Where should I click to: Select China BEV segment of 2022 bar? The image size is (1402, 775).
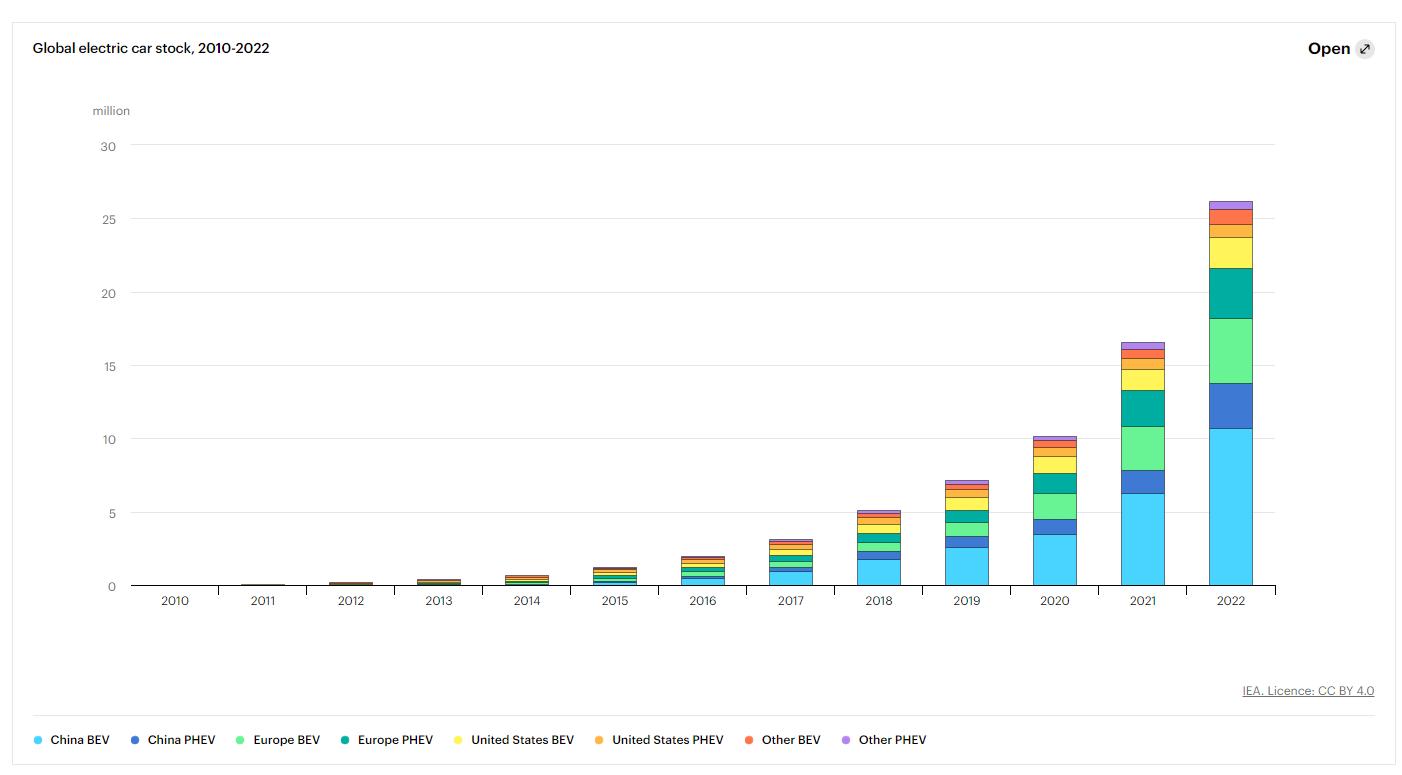point(1230,507)
